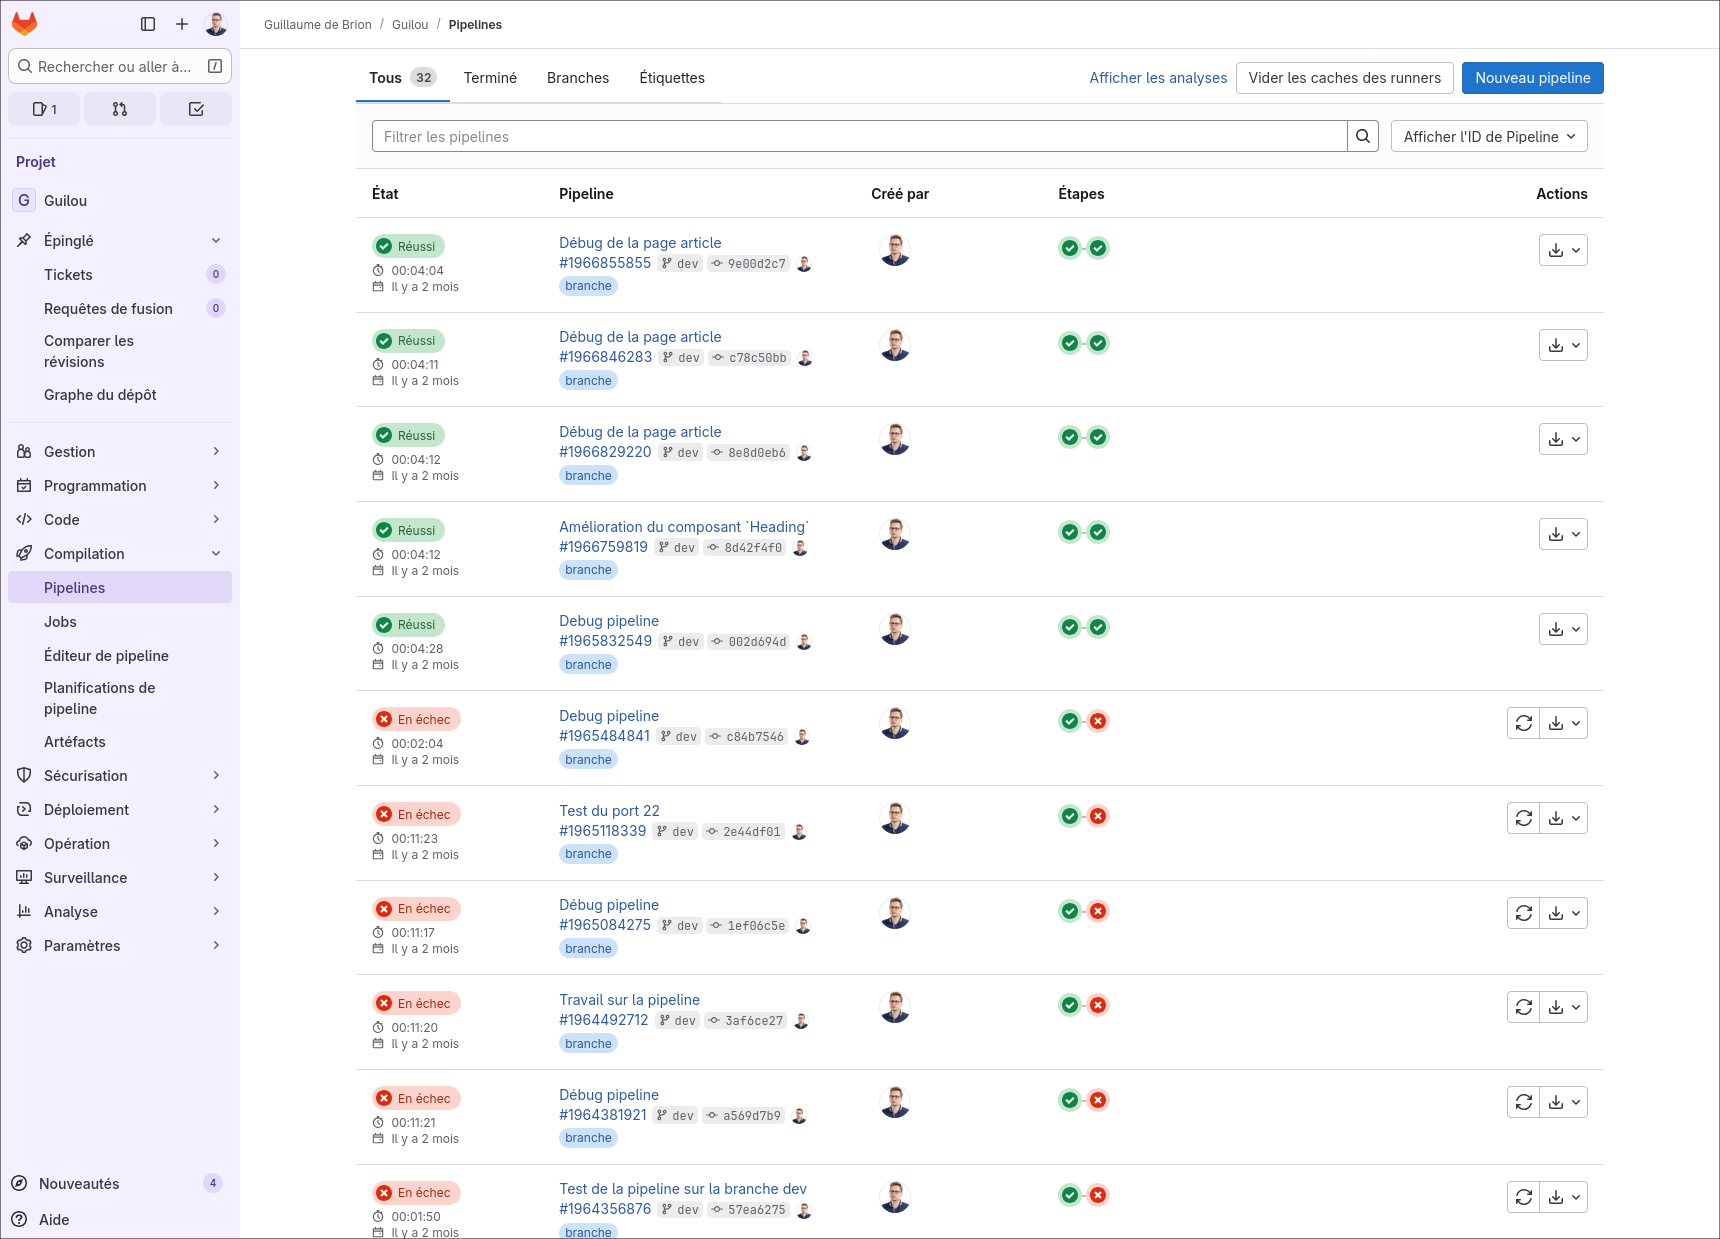Collapse the Épinglé sidebar section
1720x1239 pixels.
coord(216,241)
